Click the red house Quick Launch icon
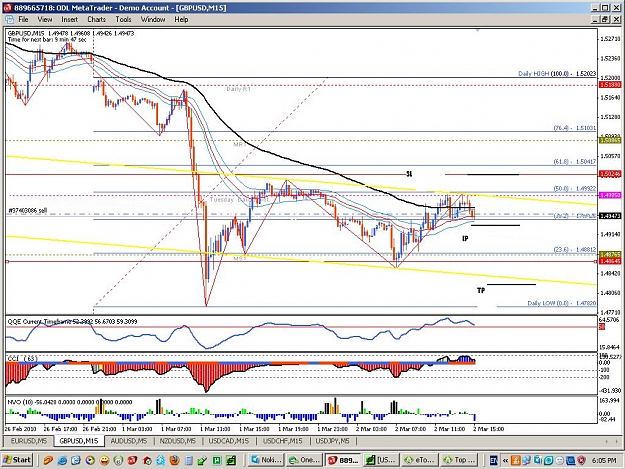The width and height of the screenshot is (625, 469). (x=147, y=460)
